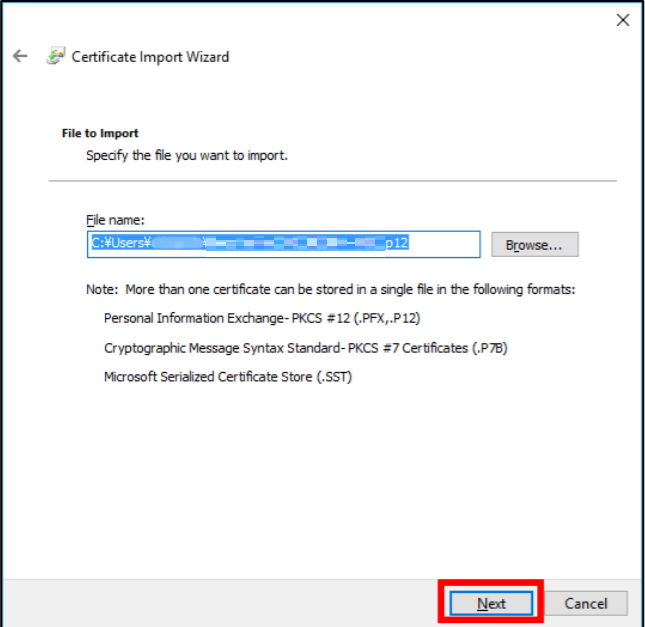Click the 'Certificate Import Wizard' title text

150,57
